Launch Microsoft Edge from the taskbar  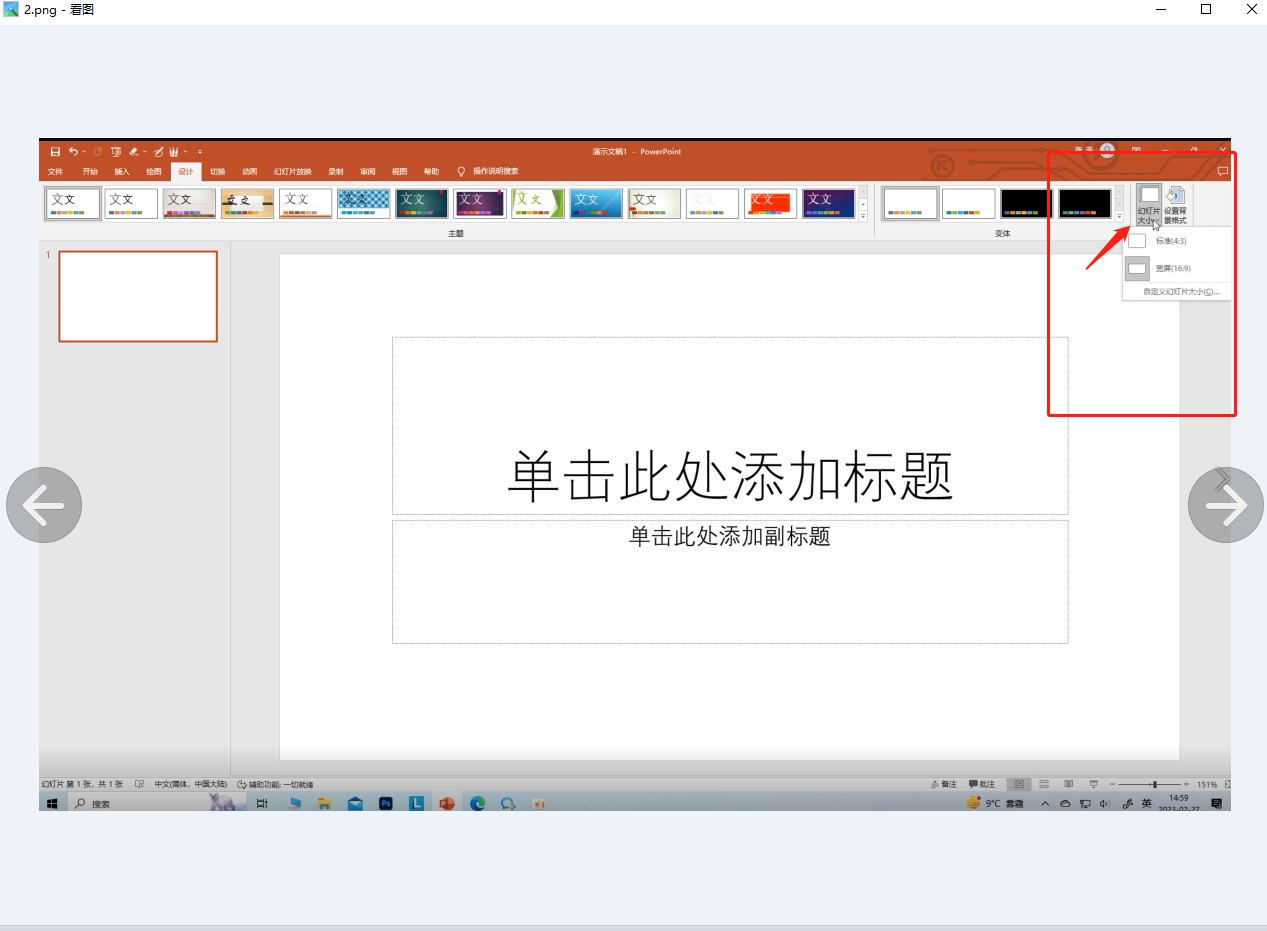point(477,804)
